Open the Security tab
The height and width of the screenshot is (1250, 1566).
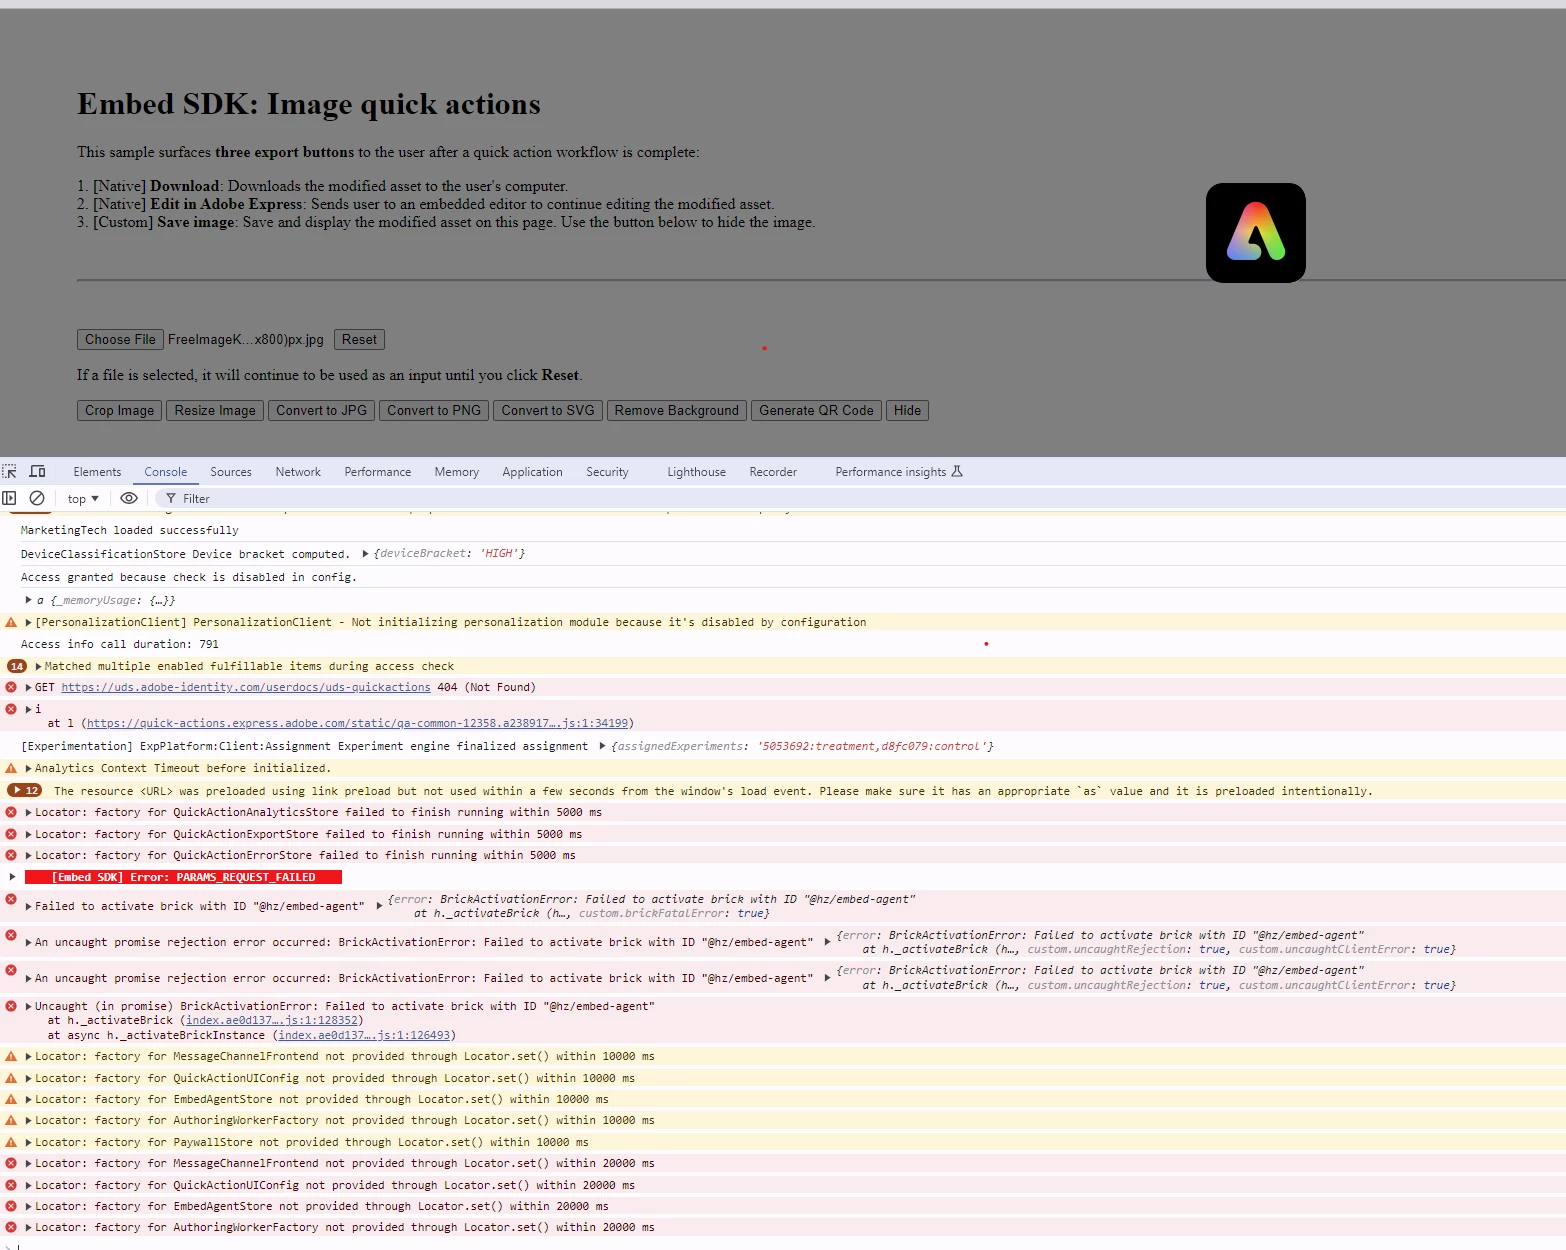(607, 472)
